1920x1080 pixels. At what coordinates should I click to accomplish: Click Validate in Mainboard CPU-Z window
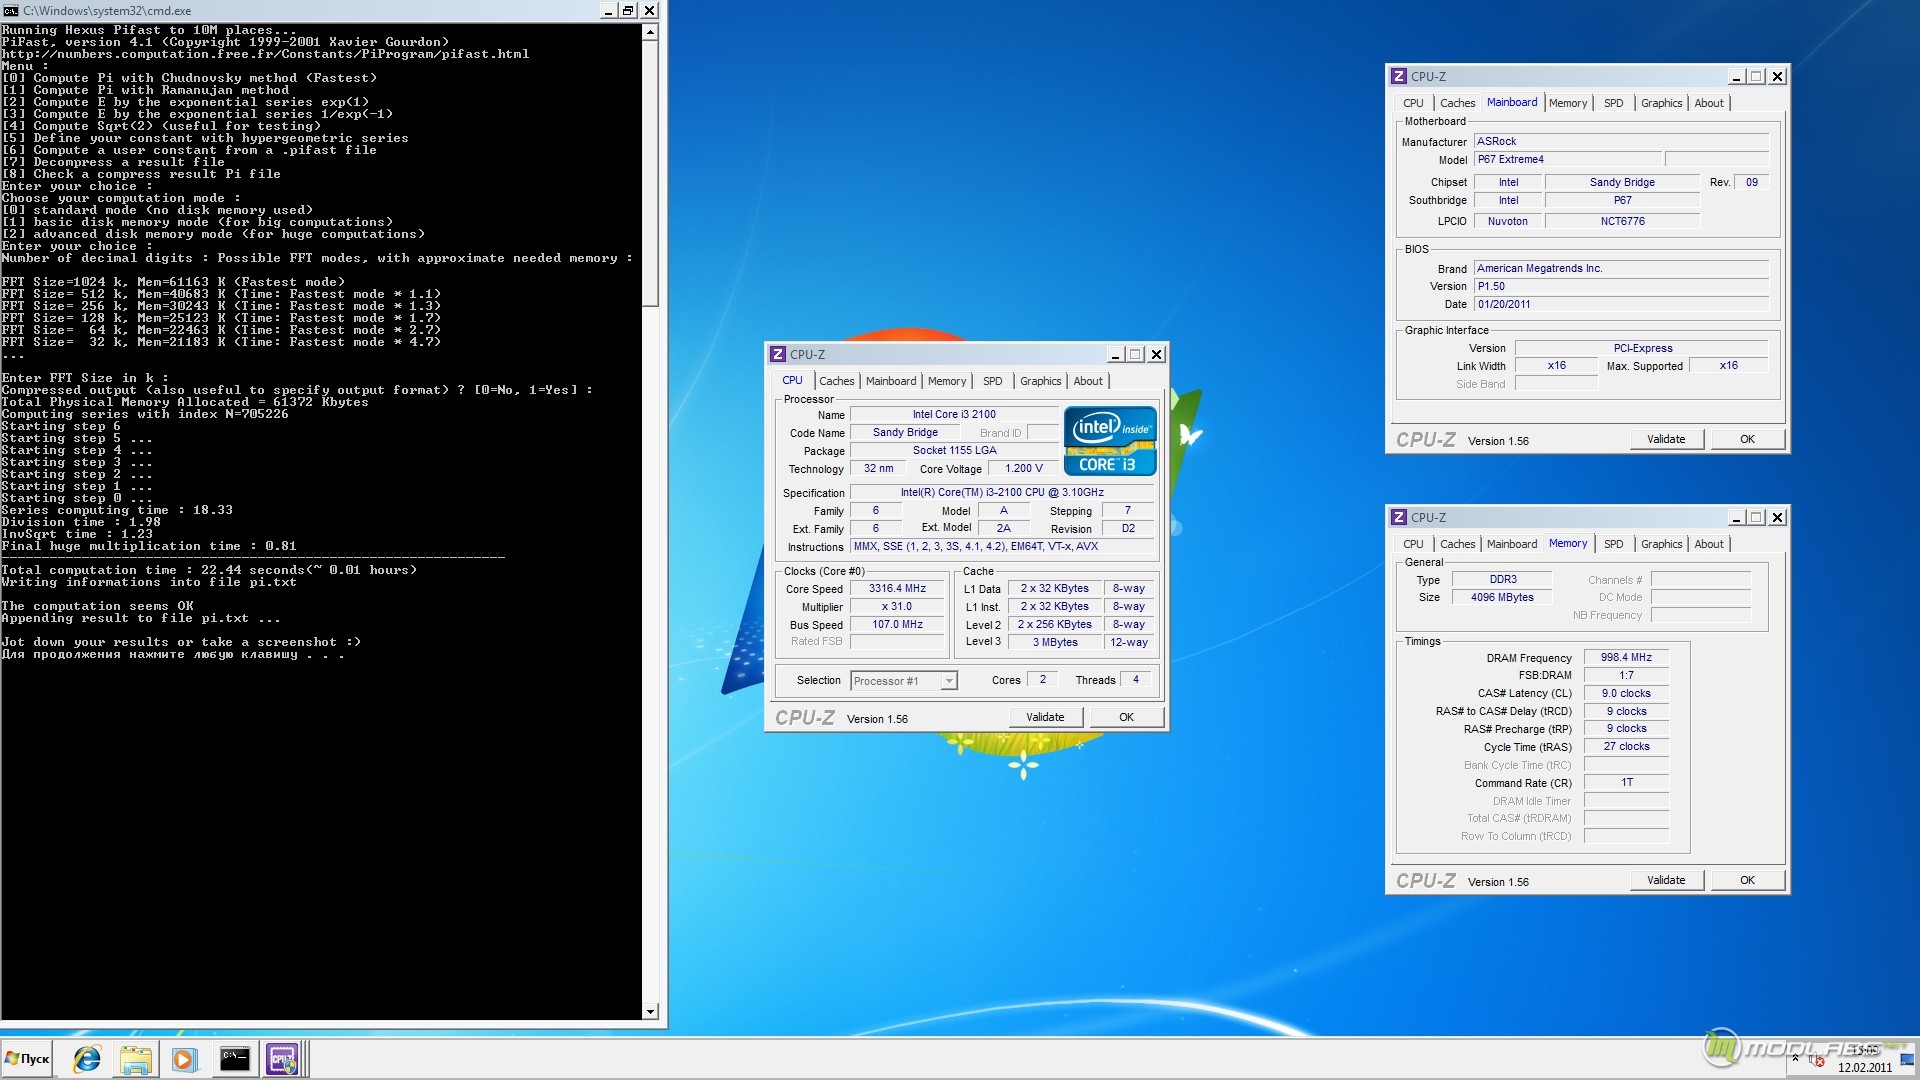tap(1666, 439)
